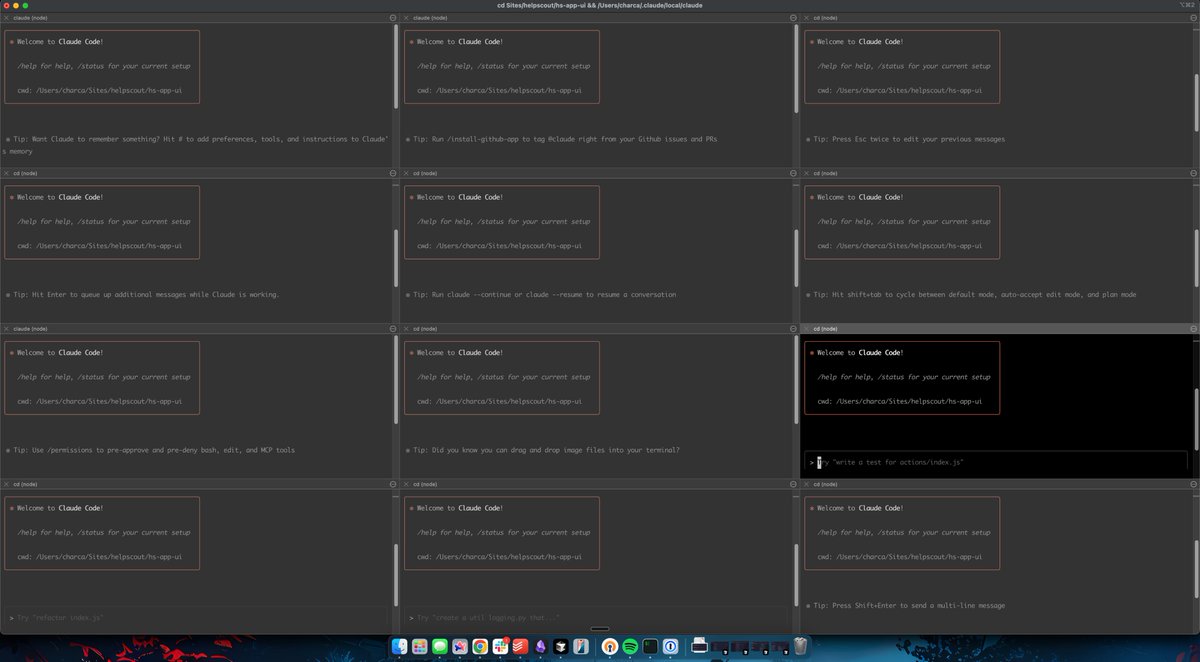This screenshot has width=1200, height=662.
Task: Focus the 'cd (node)' pane title above 'Shift+Enter' tip
Action: [x=827, y=484]
